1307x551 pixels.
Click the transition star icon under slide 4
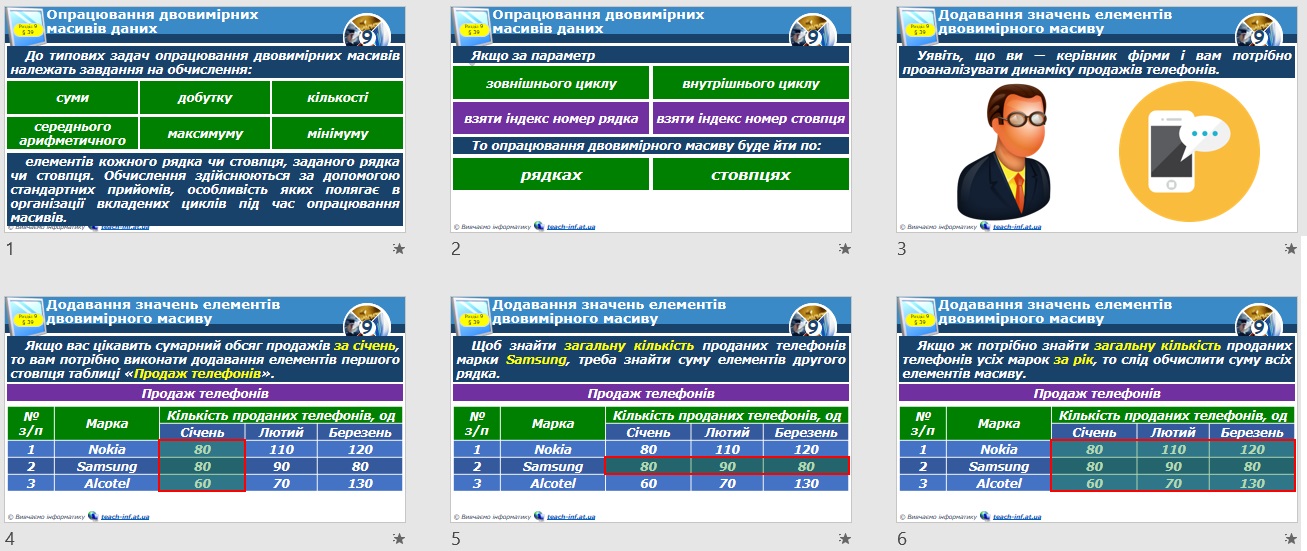click(x=399, y=539)
